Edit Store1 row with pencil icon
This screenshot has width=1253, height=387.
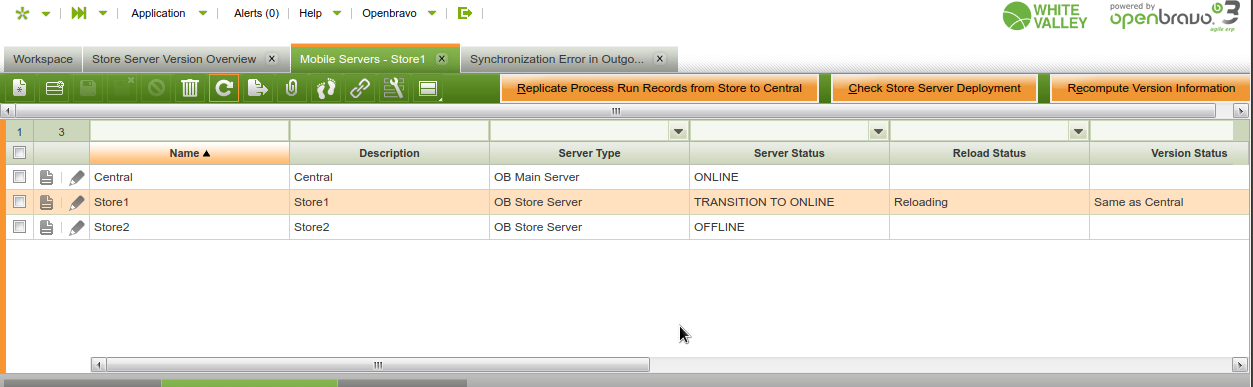(x=77, y=202)
